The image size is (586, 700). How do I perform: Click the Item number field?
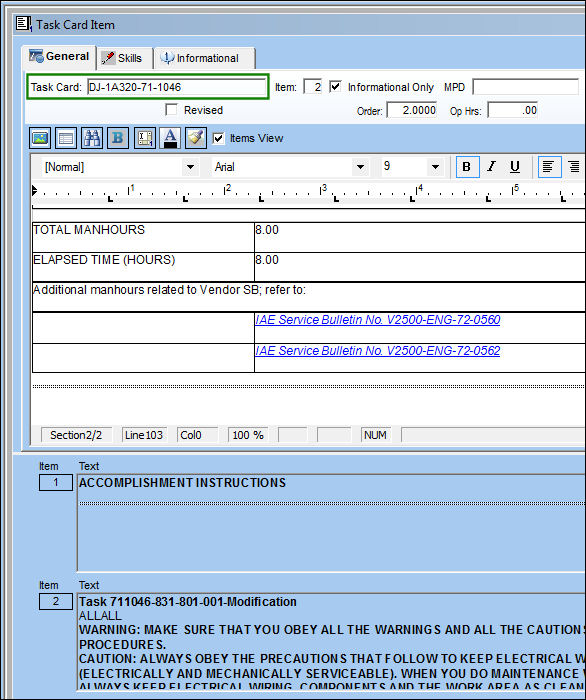tap(312, 87)
